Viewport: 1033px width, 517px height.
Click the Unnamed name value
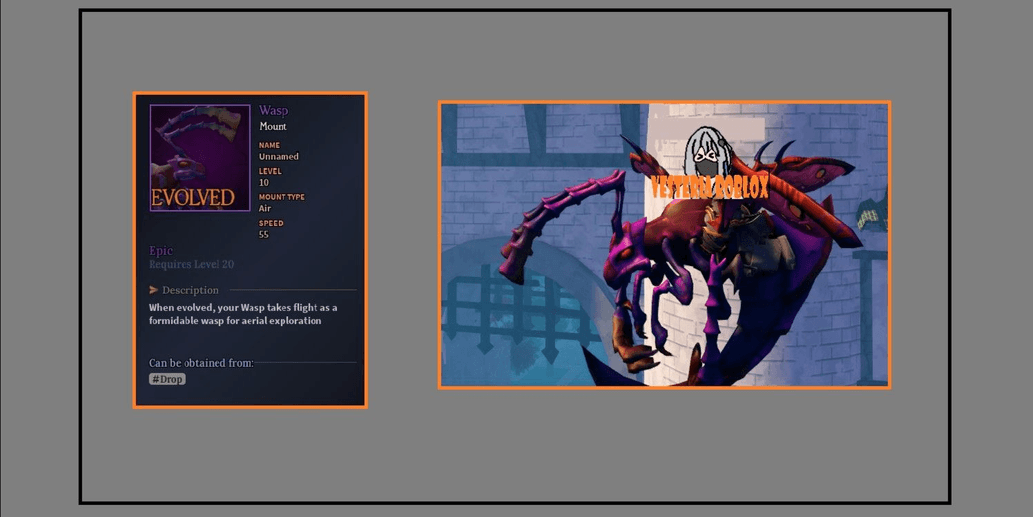[x=278, y=157]
